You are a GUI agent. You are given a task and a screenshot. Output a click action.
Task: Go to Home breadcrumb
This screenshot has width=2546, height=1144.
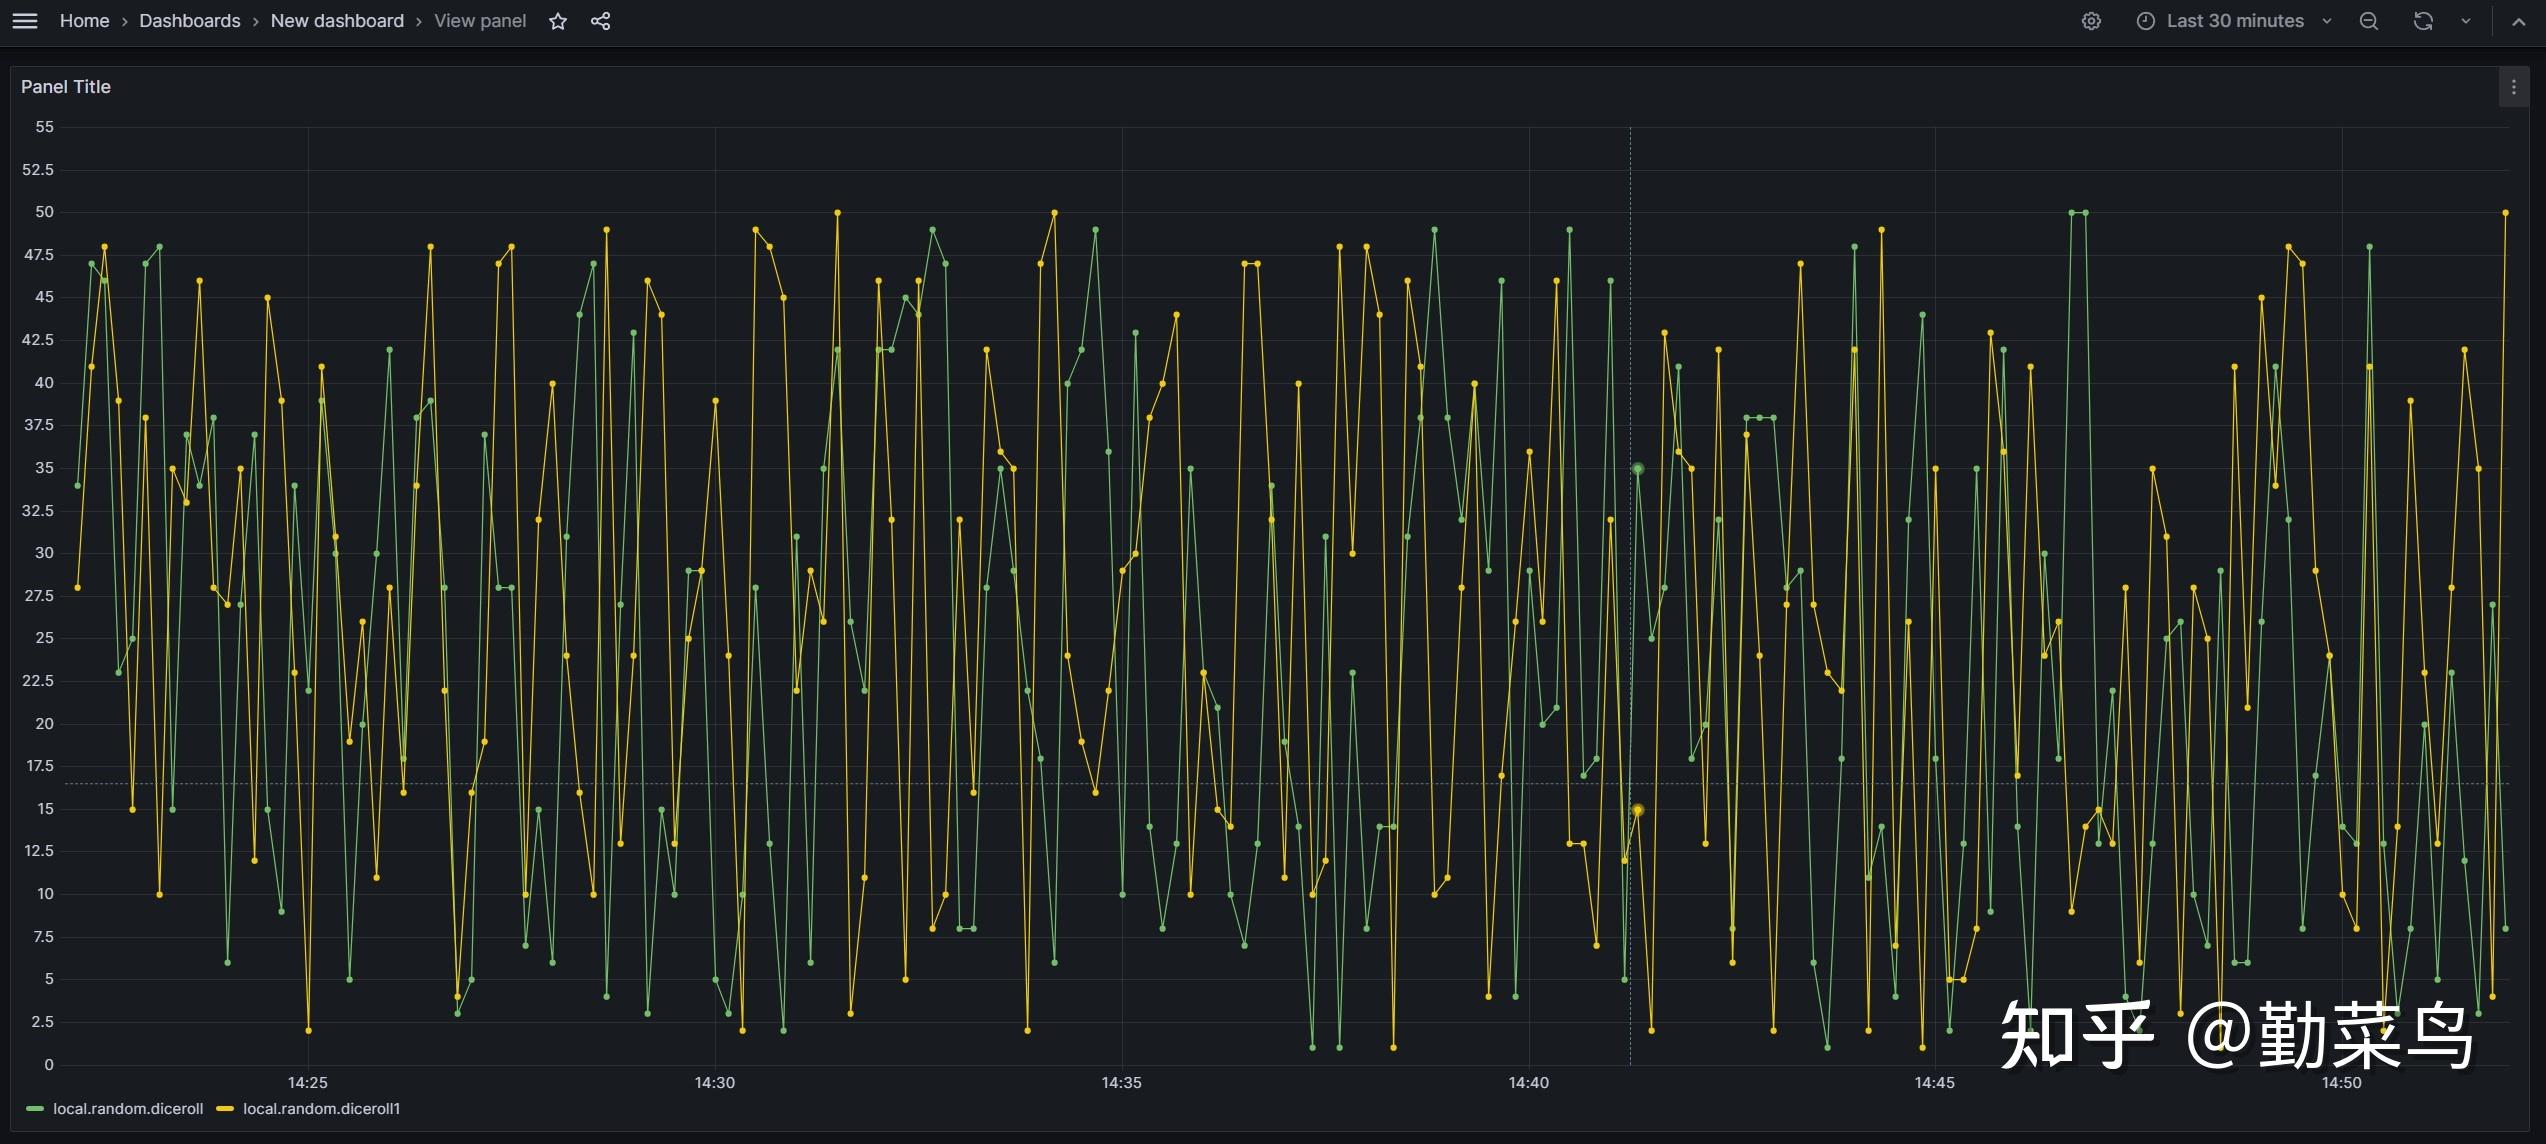pos(84,21)
